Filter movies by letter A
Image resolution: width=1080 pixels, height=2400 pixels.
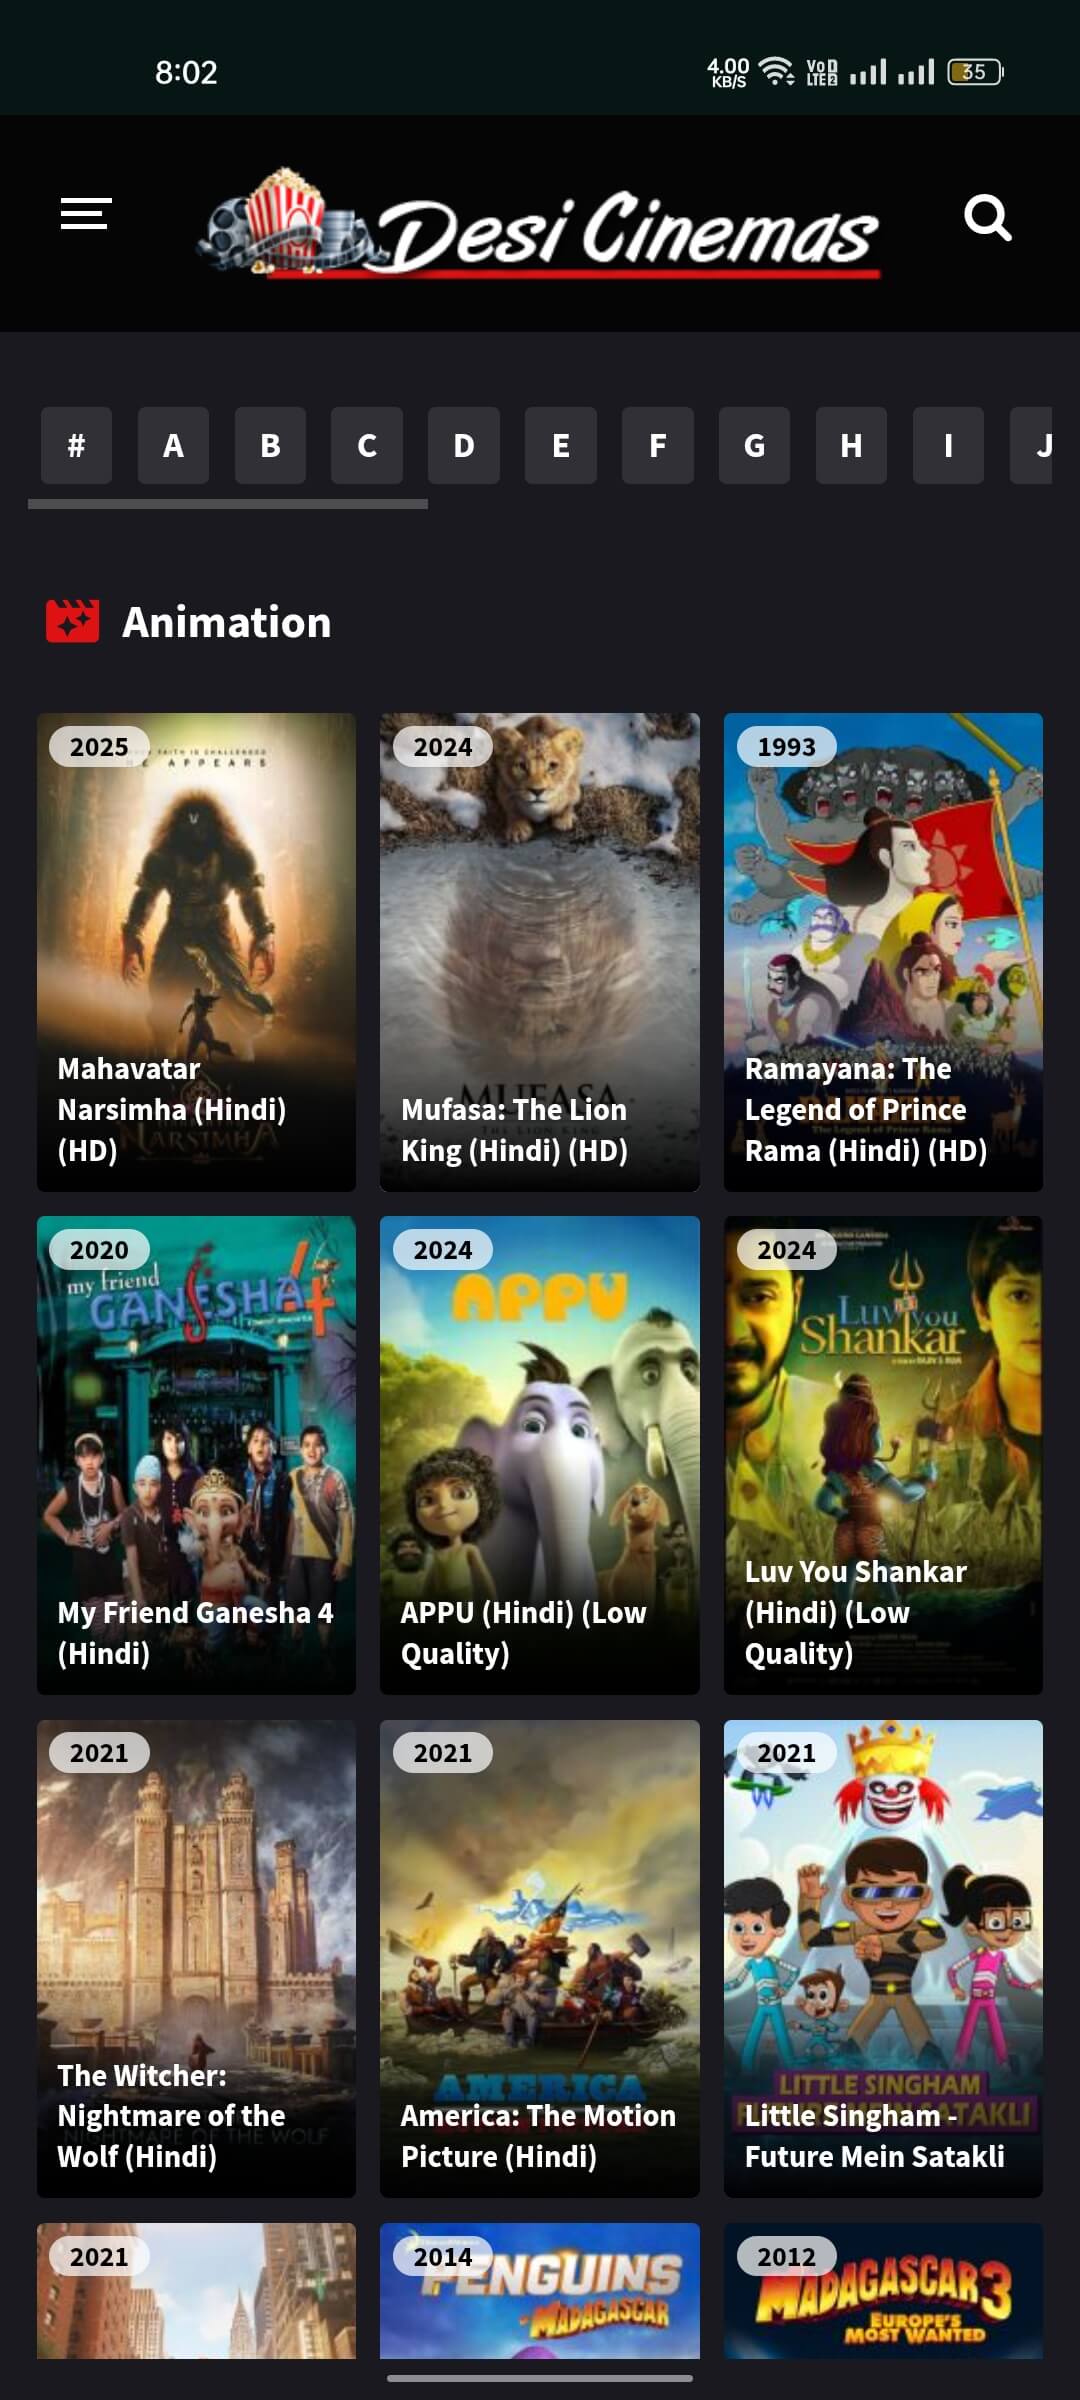coord(173,445)
